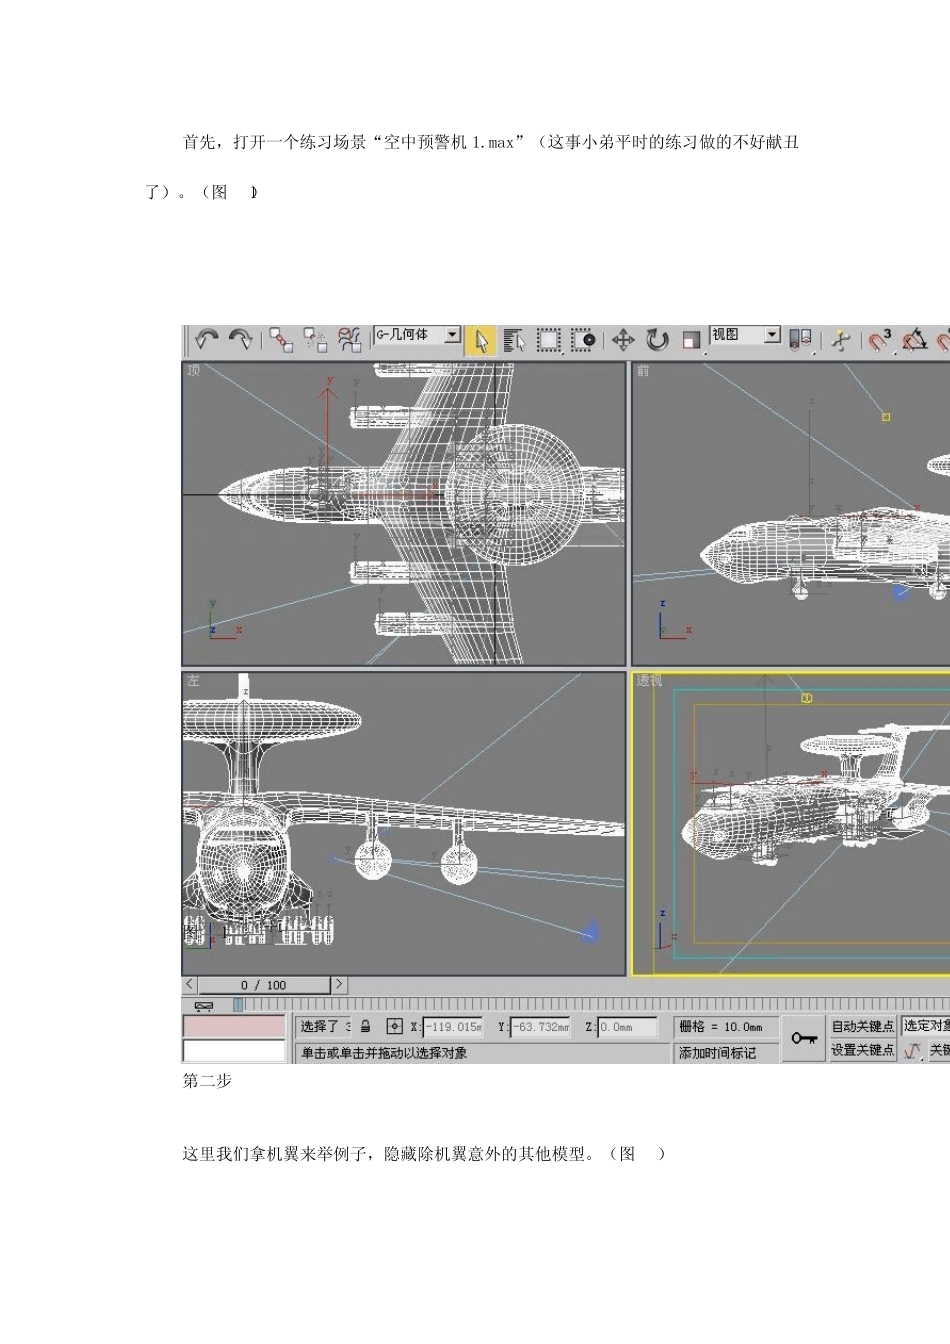This screenshot has height=1344, width=950.
Task: Select the Bind to Space Warp tool
Action: pos(349,340)
